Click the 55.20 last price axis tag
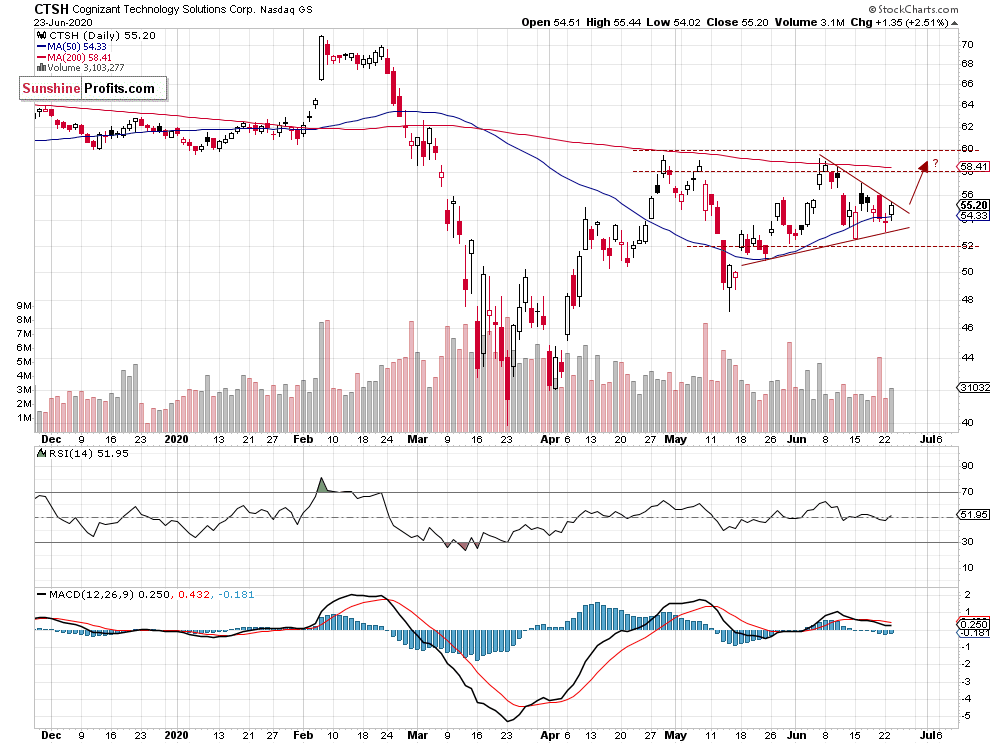The height and width of the screenshot is (744, 990). 974,205
